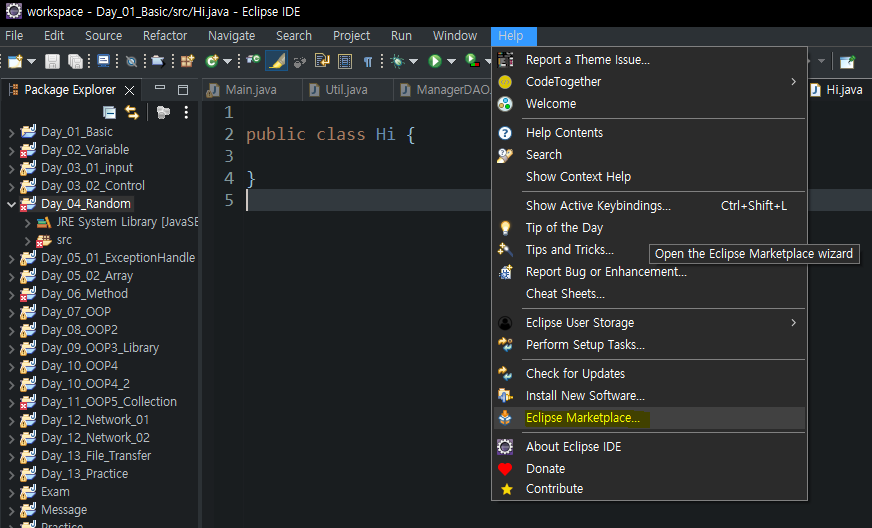Click Perform Setup Tasks
The height and width of the screenshot is (528, 872).
pos(649,344)
